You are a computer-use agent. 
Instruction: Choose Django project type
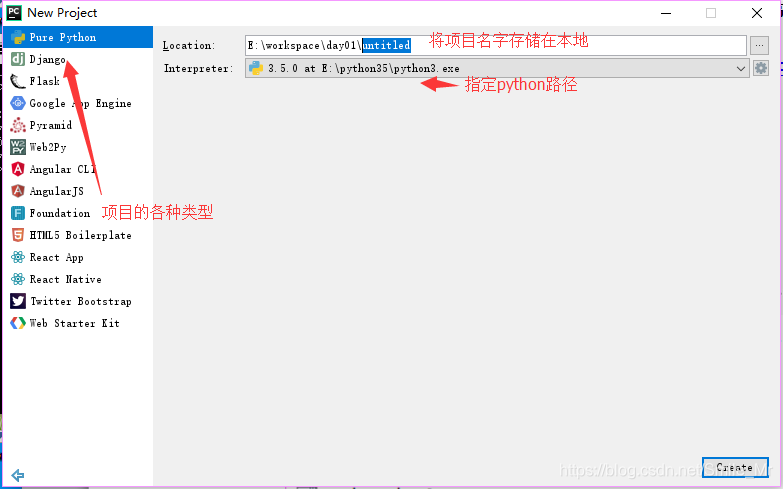[78, 59]
